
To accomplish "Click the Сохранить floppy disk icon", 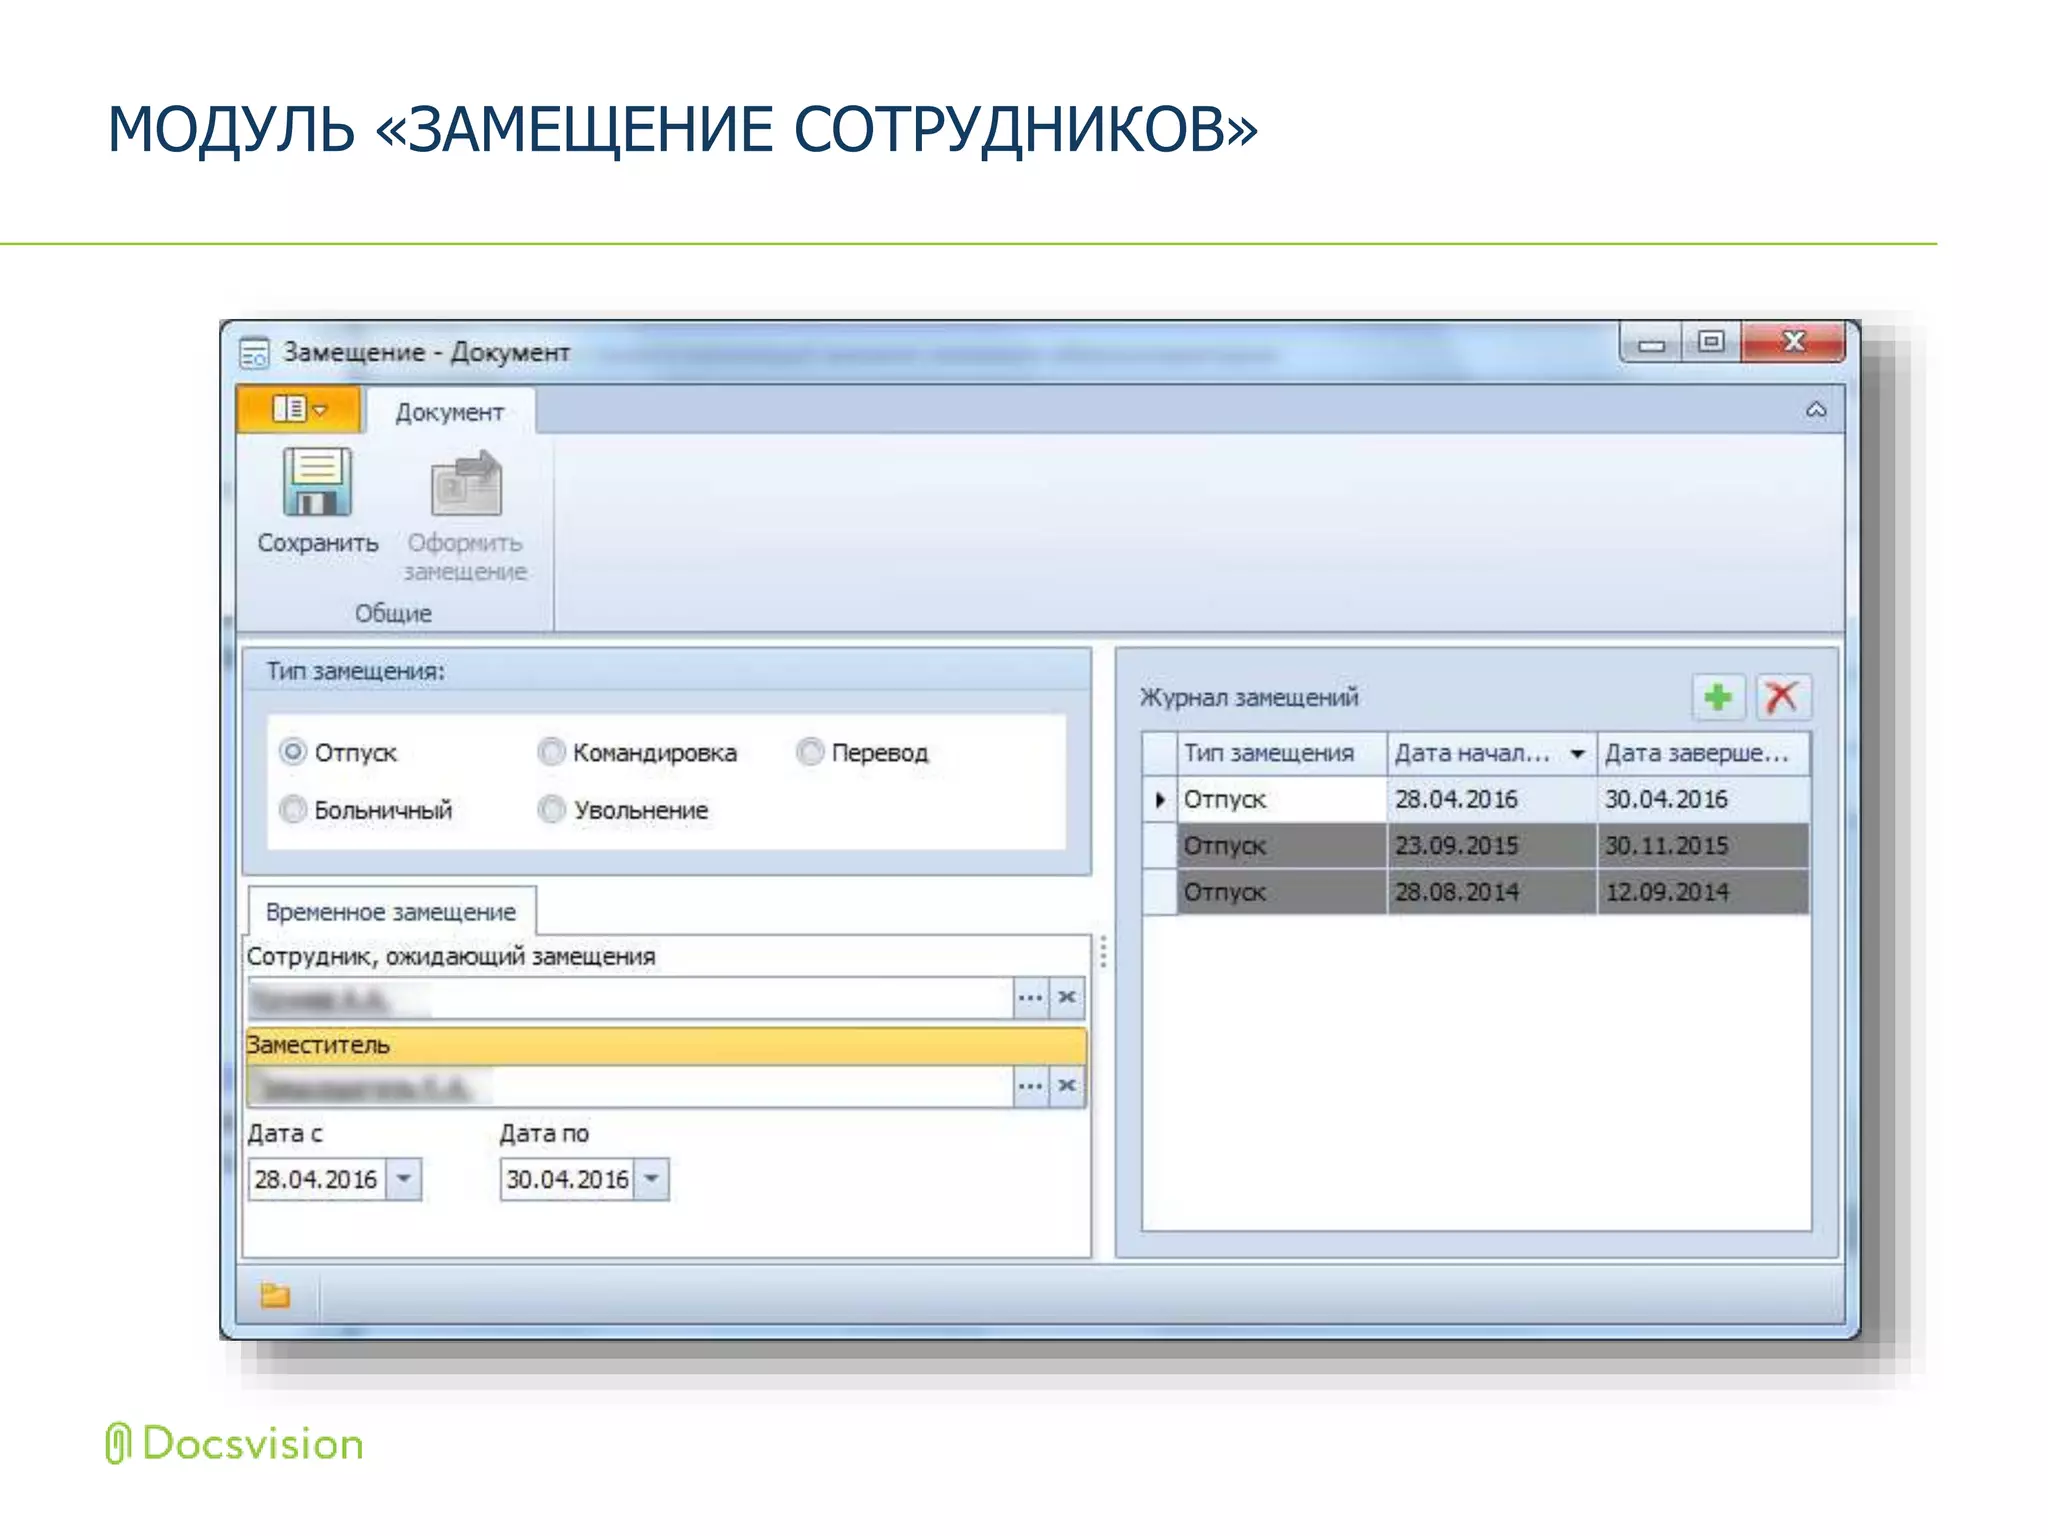I will [317, 482].
